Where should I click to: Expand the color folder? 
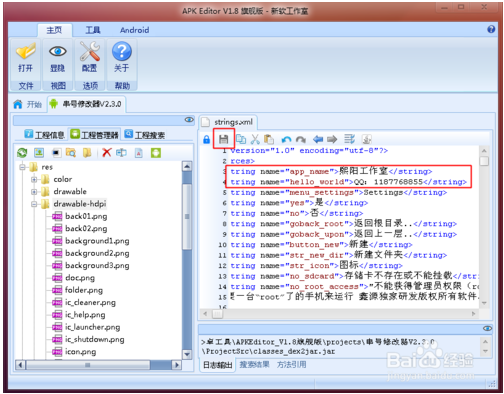[34, 180]
